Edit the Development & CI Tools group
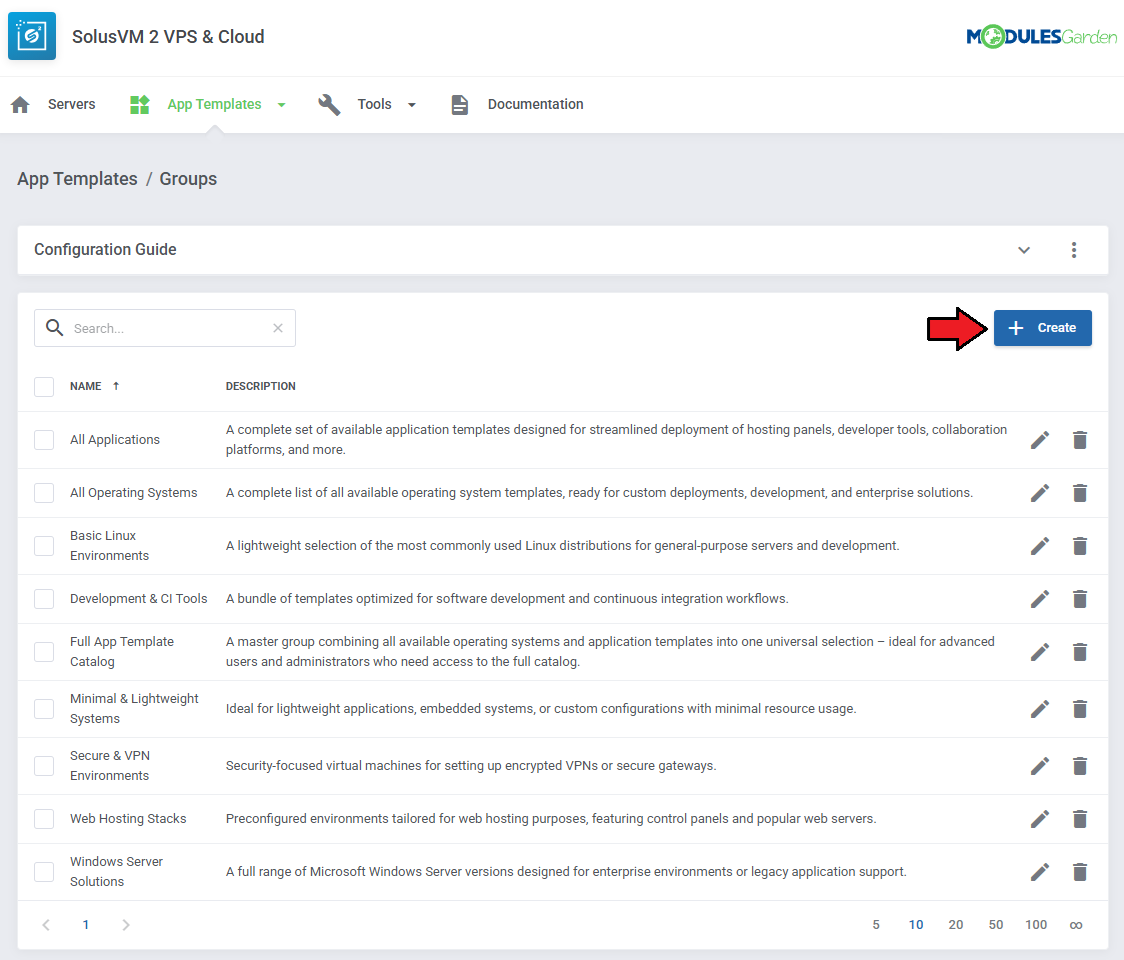Viewport: 1124px width, 960px height. tap(1039, 599)
